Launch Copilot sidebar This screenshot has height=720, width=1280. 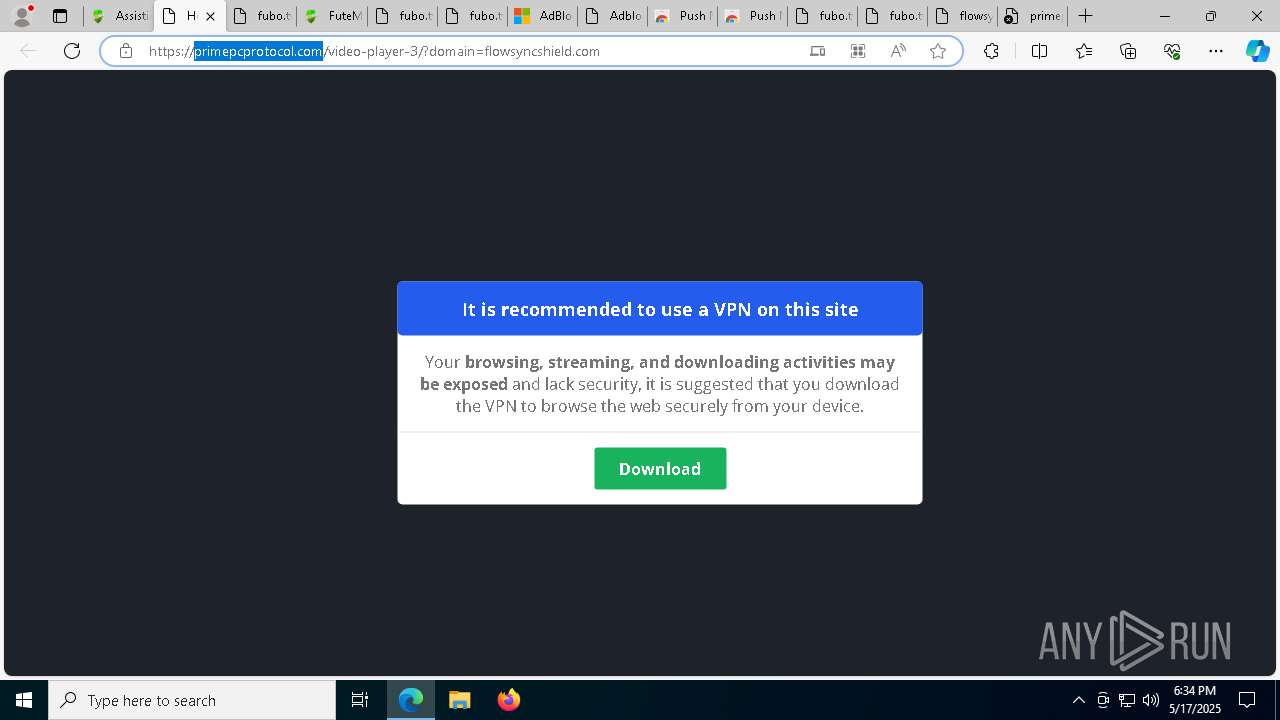click(1257, 51)
